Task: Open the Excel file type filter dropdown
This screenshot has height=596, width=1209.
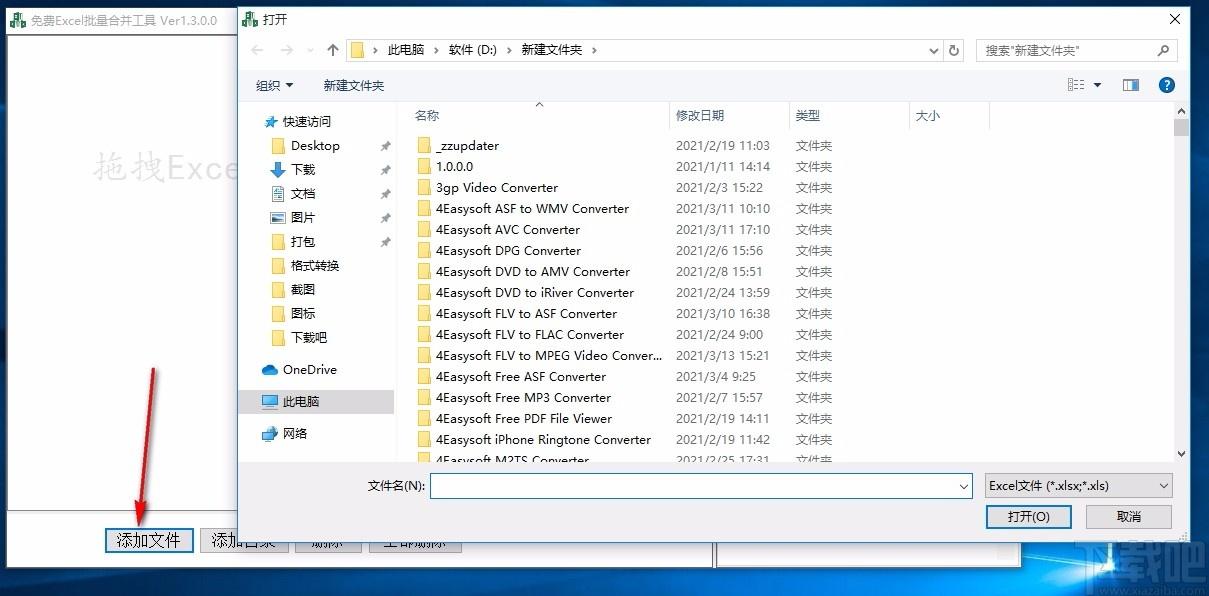Action: point(1078,486)
